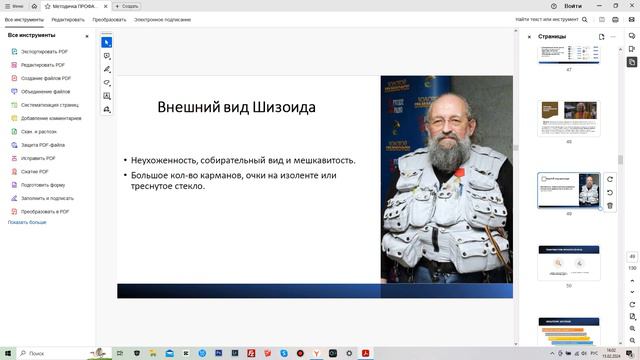Viewport: 640px width, 360px height.
Task: Expand hidden system tray icons
Action: click(552, 353)
